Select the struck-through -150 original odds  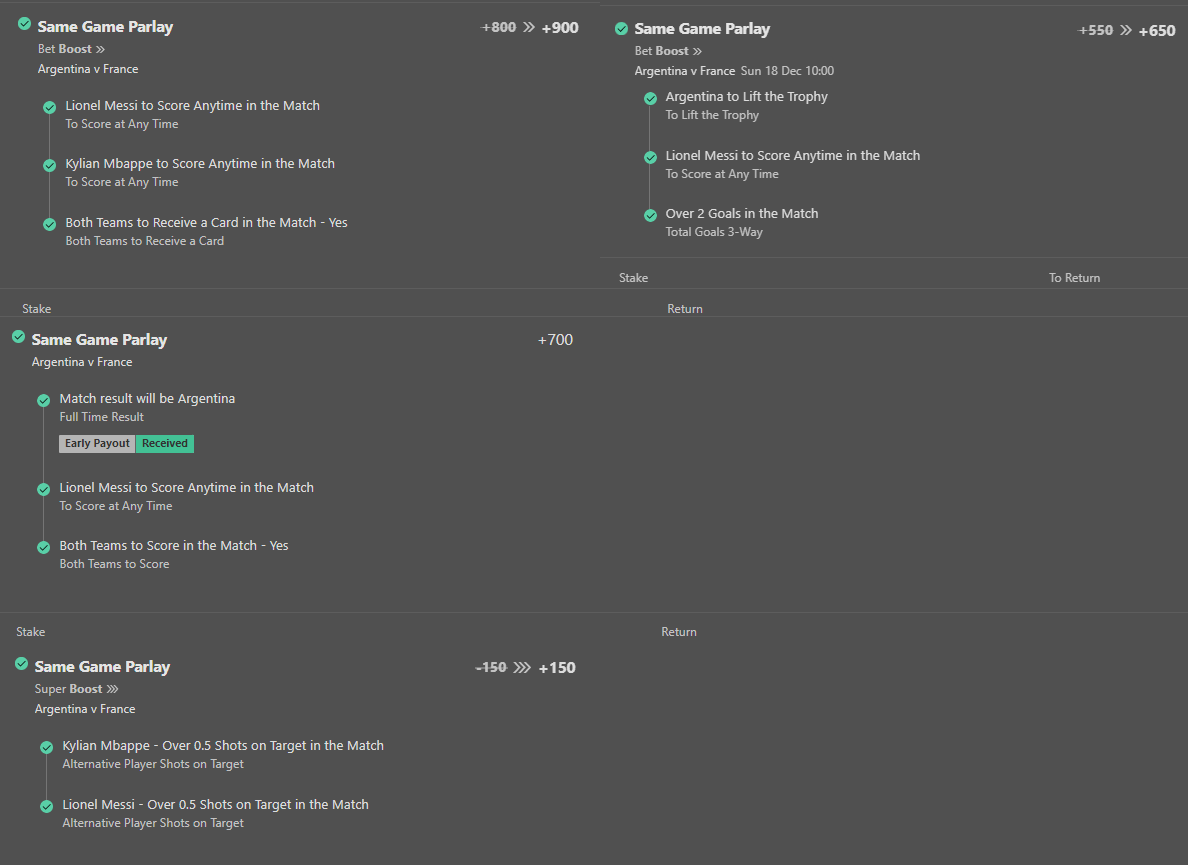(x=491, y=667)
